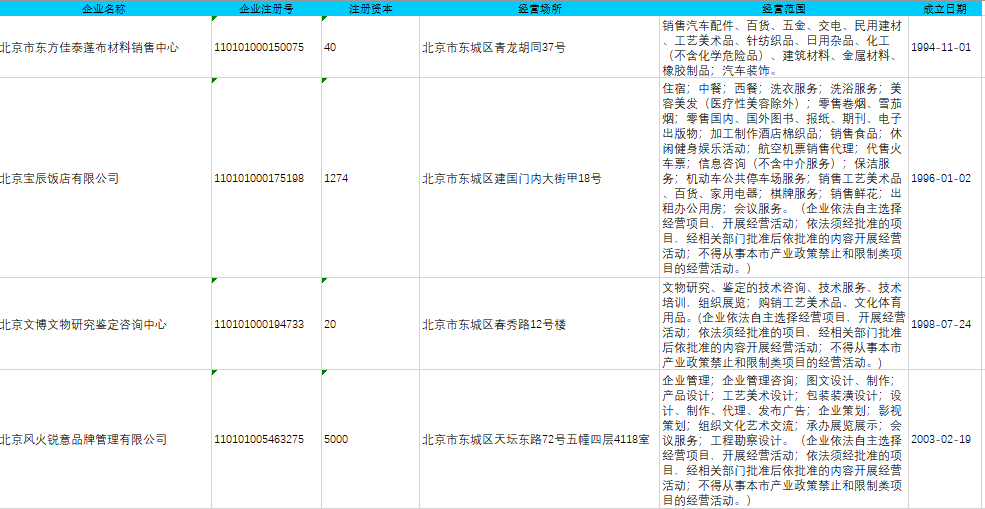Viewport: 985px width, 509px height.
Task: Click registration number 110101000194733
Action: pos(259,324)
